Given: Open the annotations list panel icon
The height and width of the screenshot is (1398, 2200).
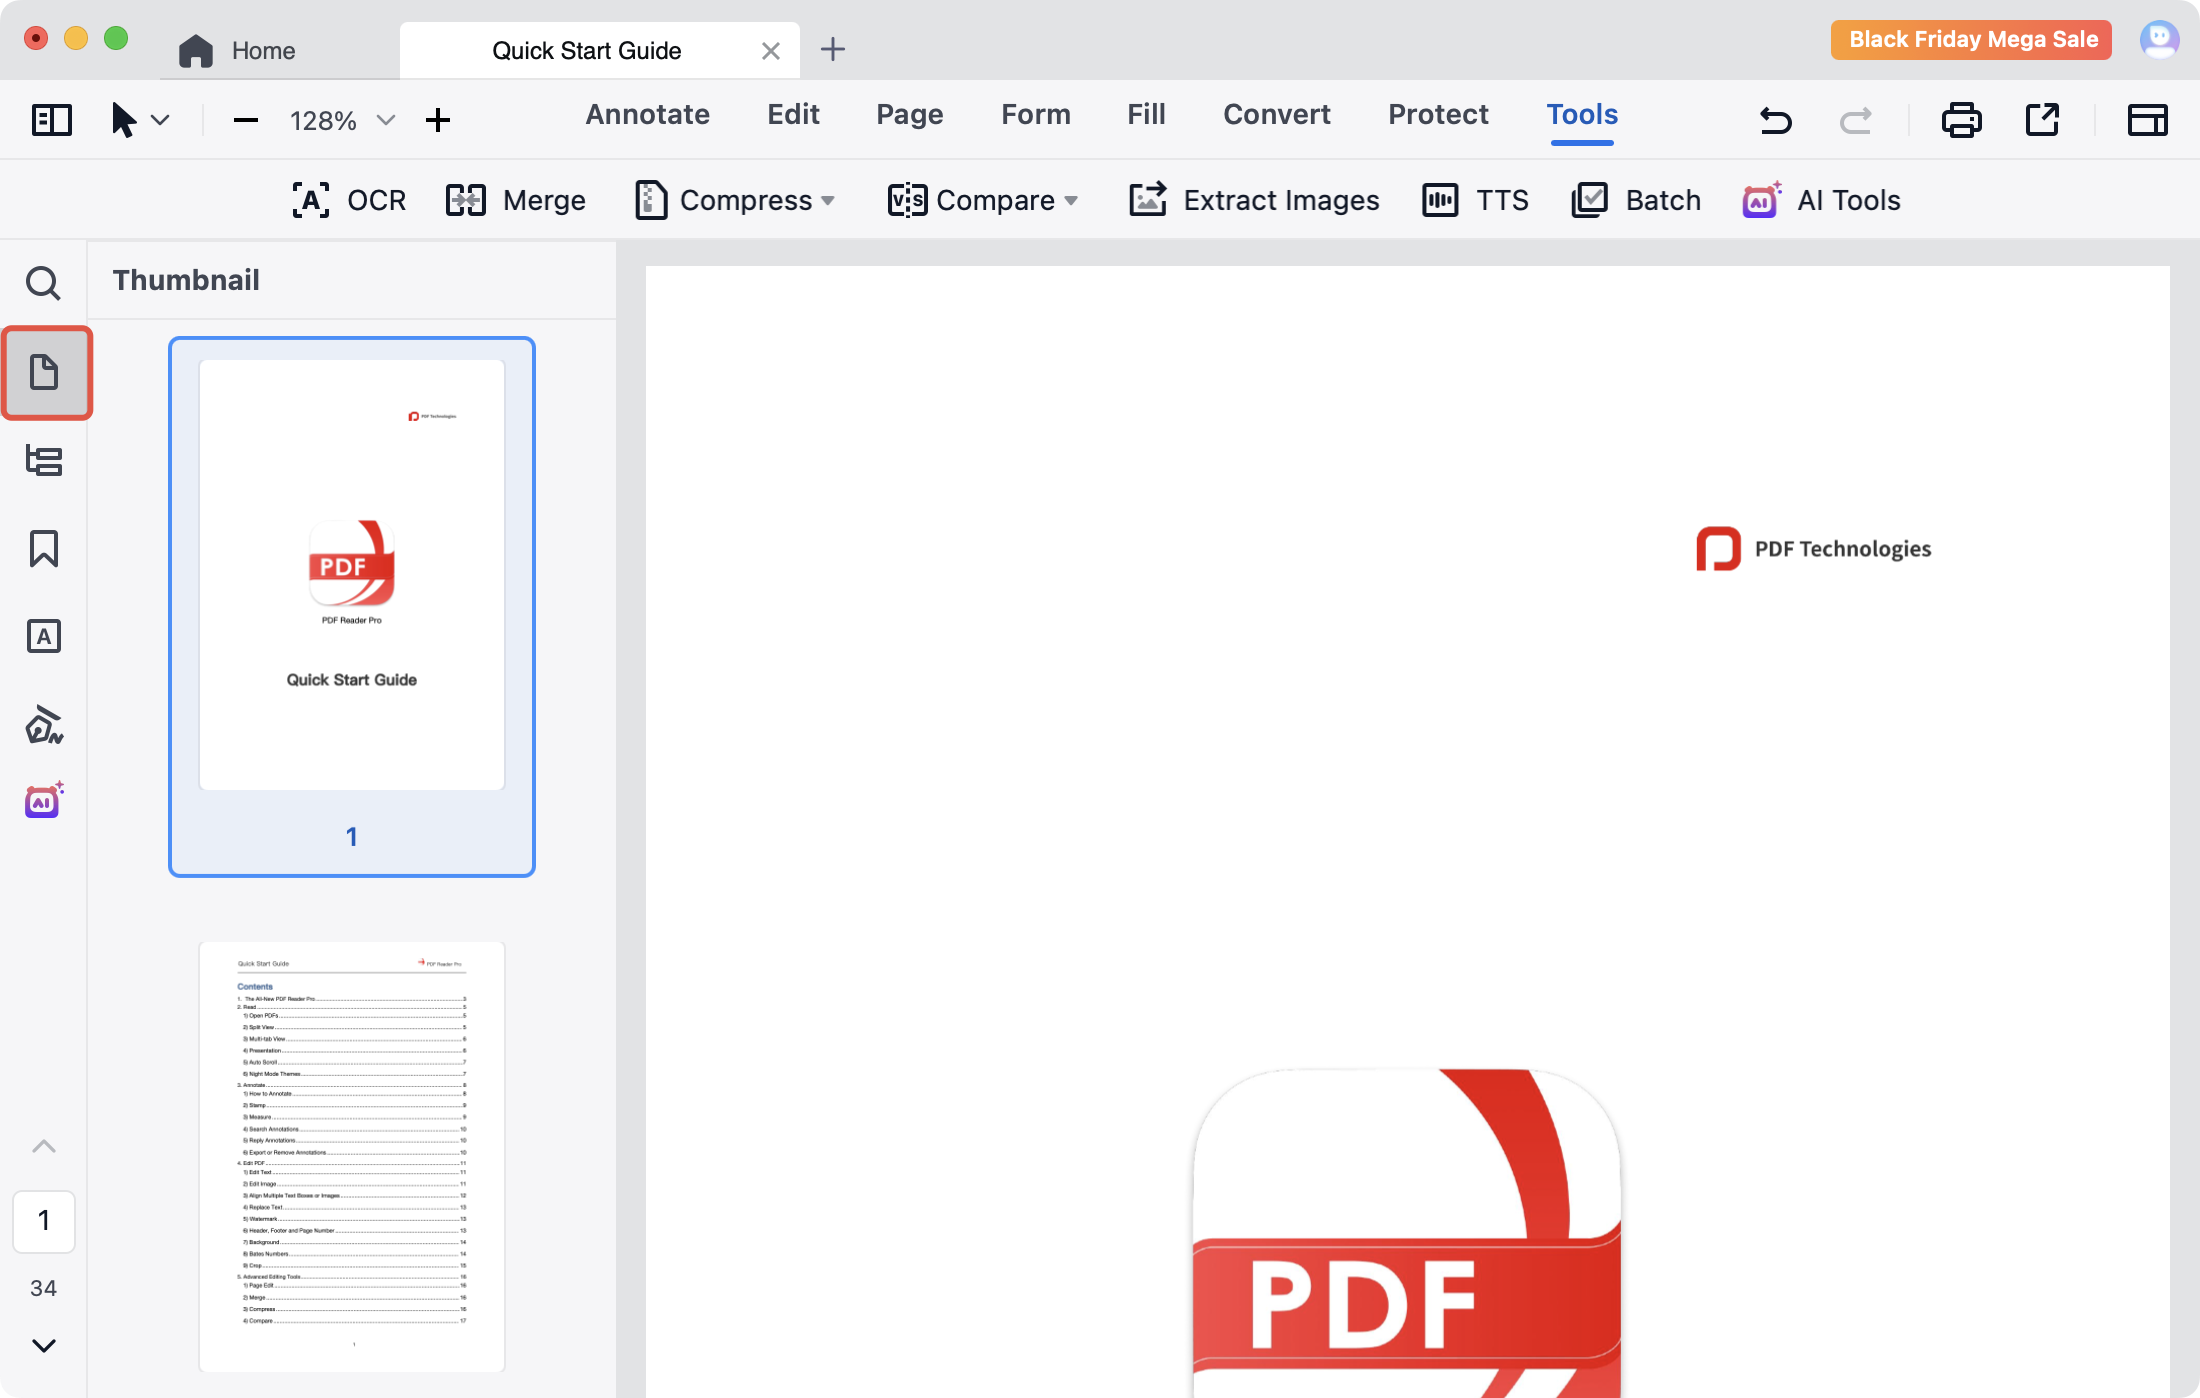Looking at the screenshot, I should (x=43, y=637).
